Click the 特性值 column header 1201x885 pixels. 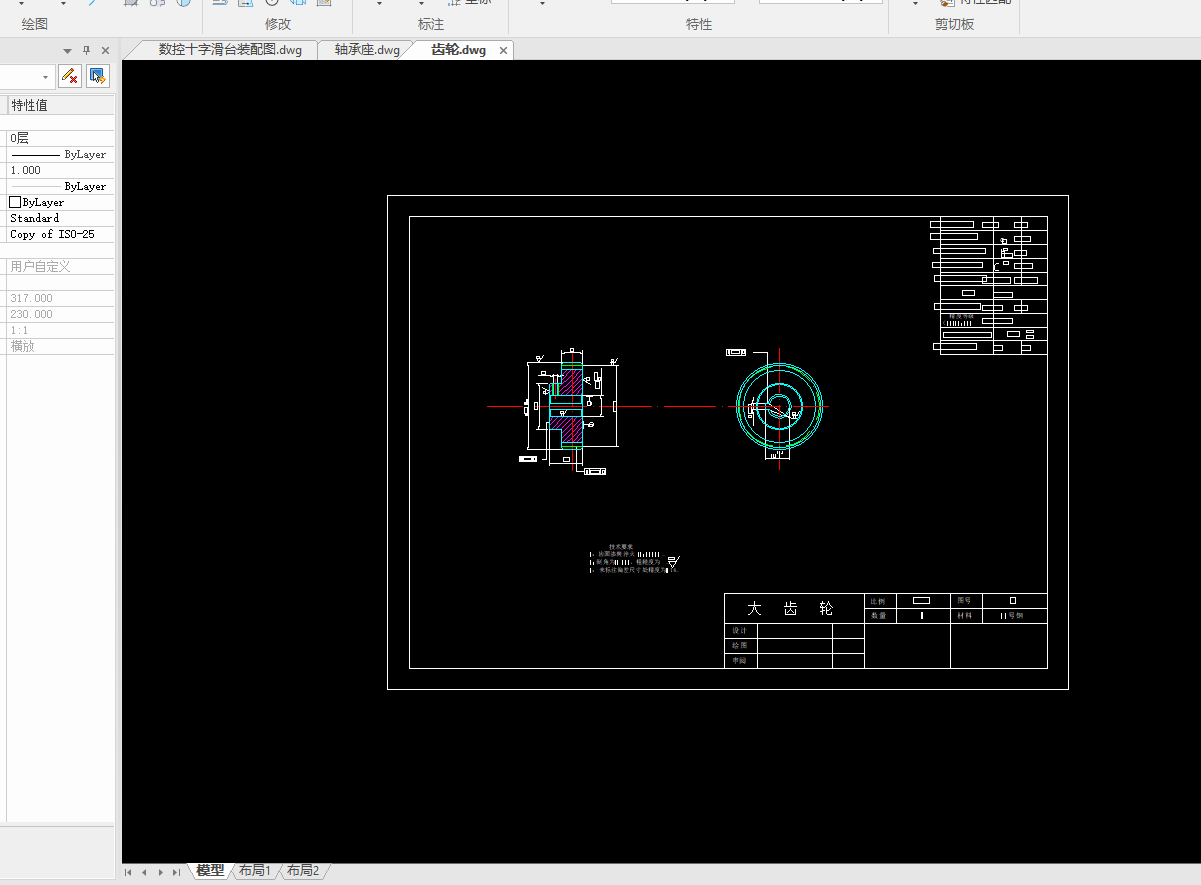point(60,105)
